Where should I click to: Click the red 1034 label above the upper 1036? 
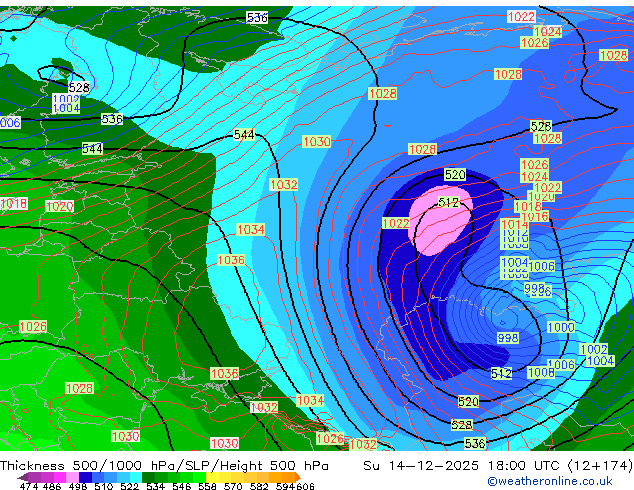point(251,230)
